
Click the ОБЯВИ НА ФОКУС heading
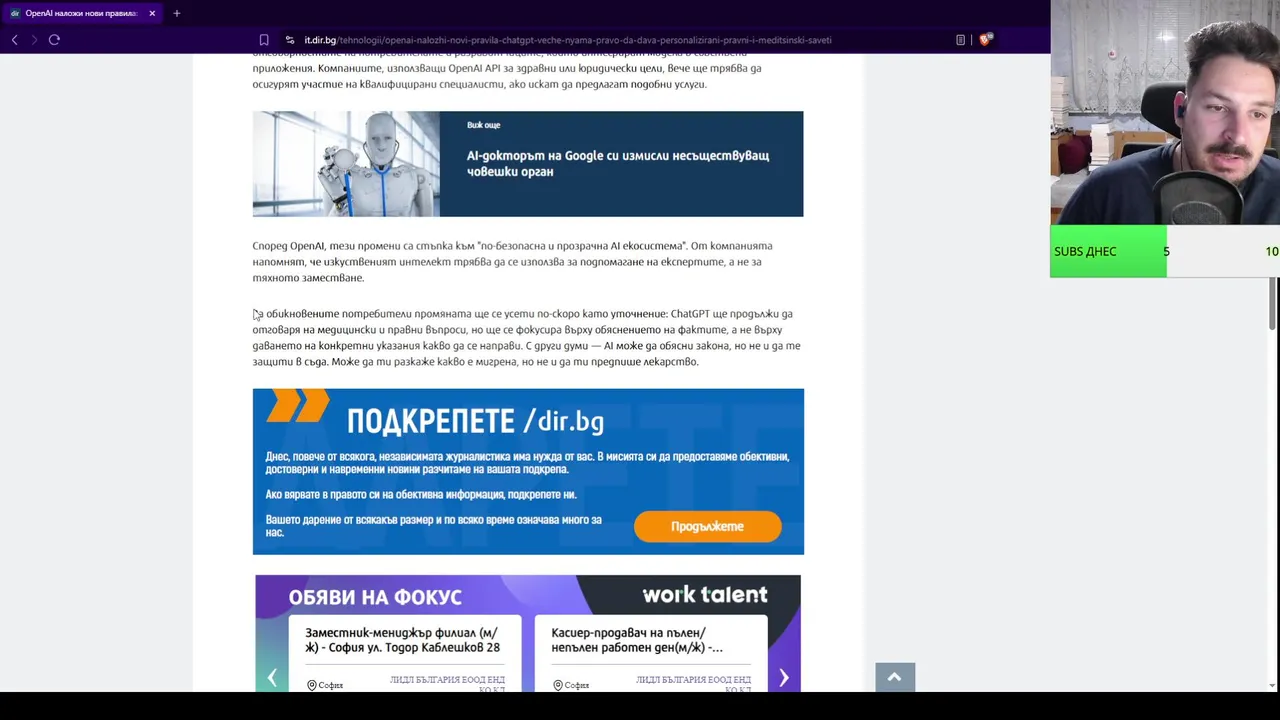click(x=375, y=598)
